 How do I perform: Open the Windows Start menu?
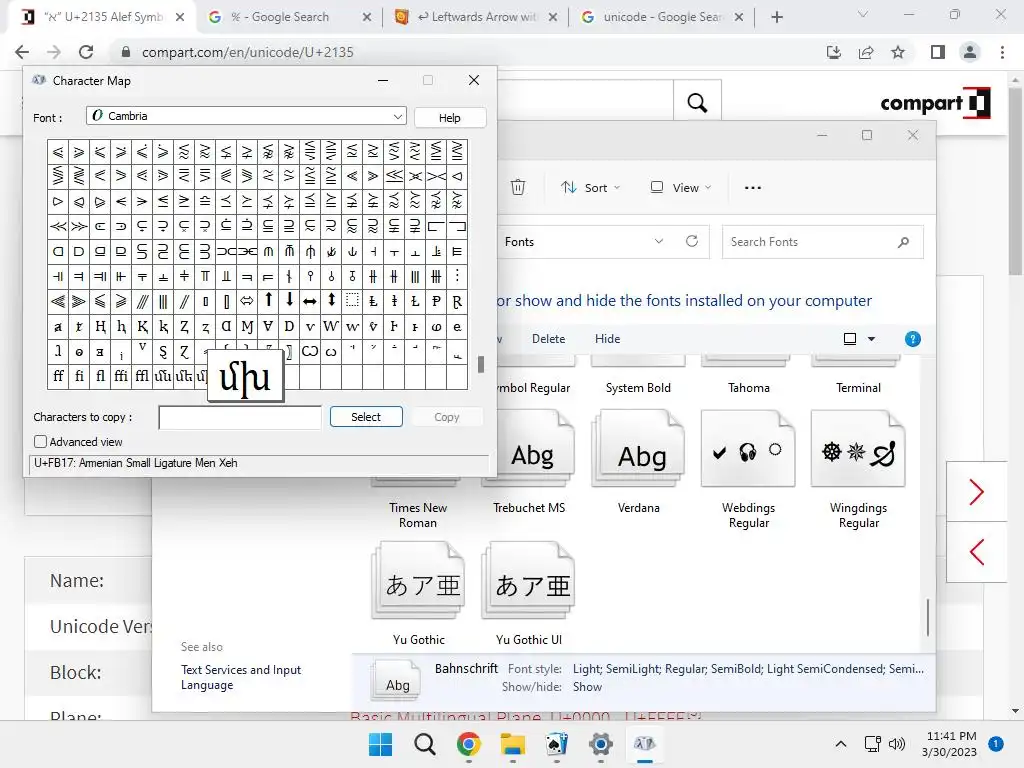[x=380, y=744]
